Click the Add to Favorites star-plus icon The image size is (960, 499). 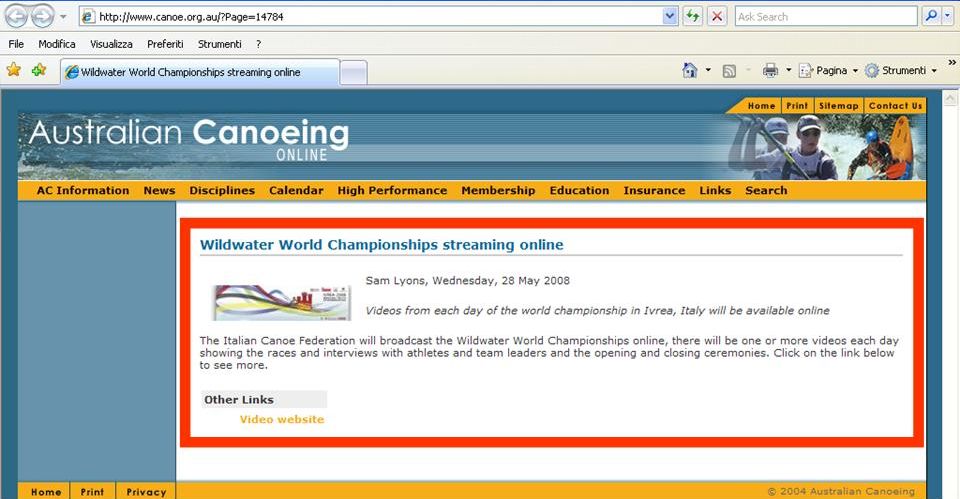(39, 70)
